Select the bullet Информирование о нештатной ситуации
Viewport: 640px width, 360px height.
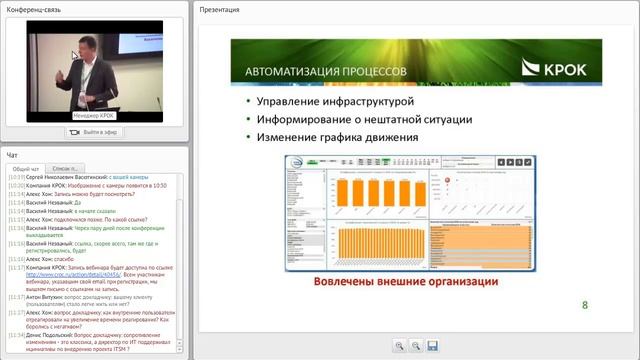(364, 120)
